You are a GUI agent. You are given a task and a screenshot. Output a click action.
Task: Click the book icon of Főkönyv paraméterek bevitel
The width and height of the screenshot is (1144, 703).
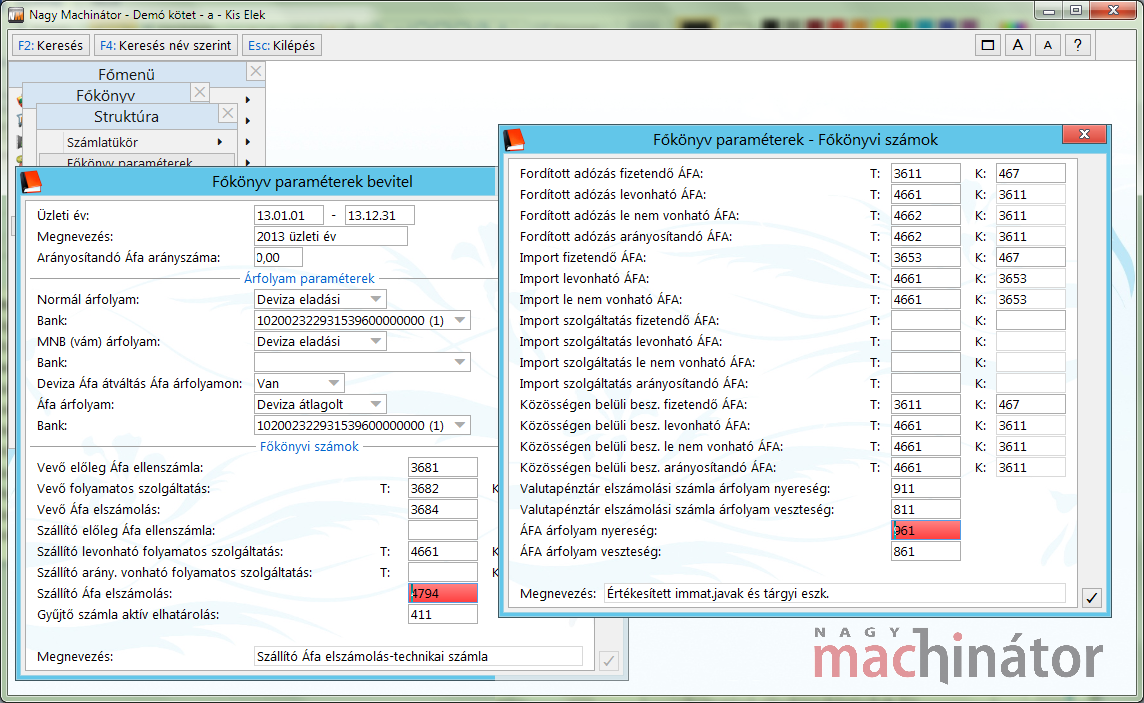click(x=31, y=182)
